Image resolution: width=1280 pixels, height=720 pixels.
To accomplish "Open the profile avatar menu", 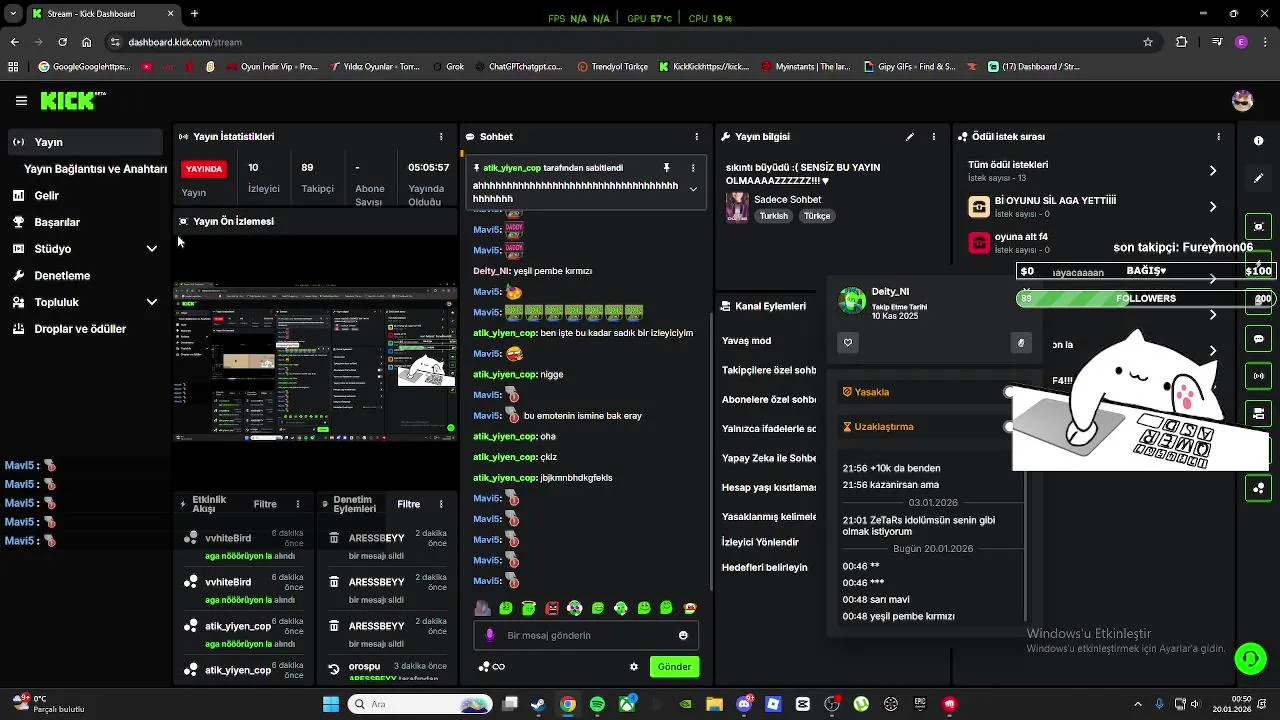I will point(1243,100).
